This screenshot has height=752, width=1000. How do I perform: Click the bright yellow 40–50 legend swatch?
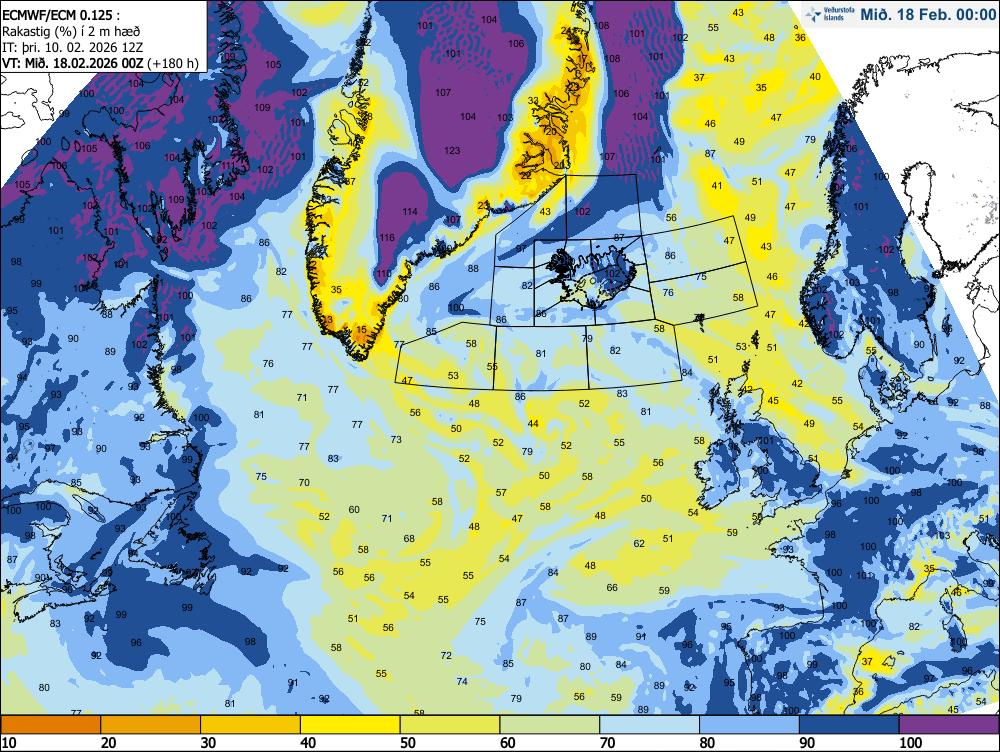pyautogui.click(x=350, y=725)
